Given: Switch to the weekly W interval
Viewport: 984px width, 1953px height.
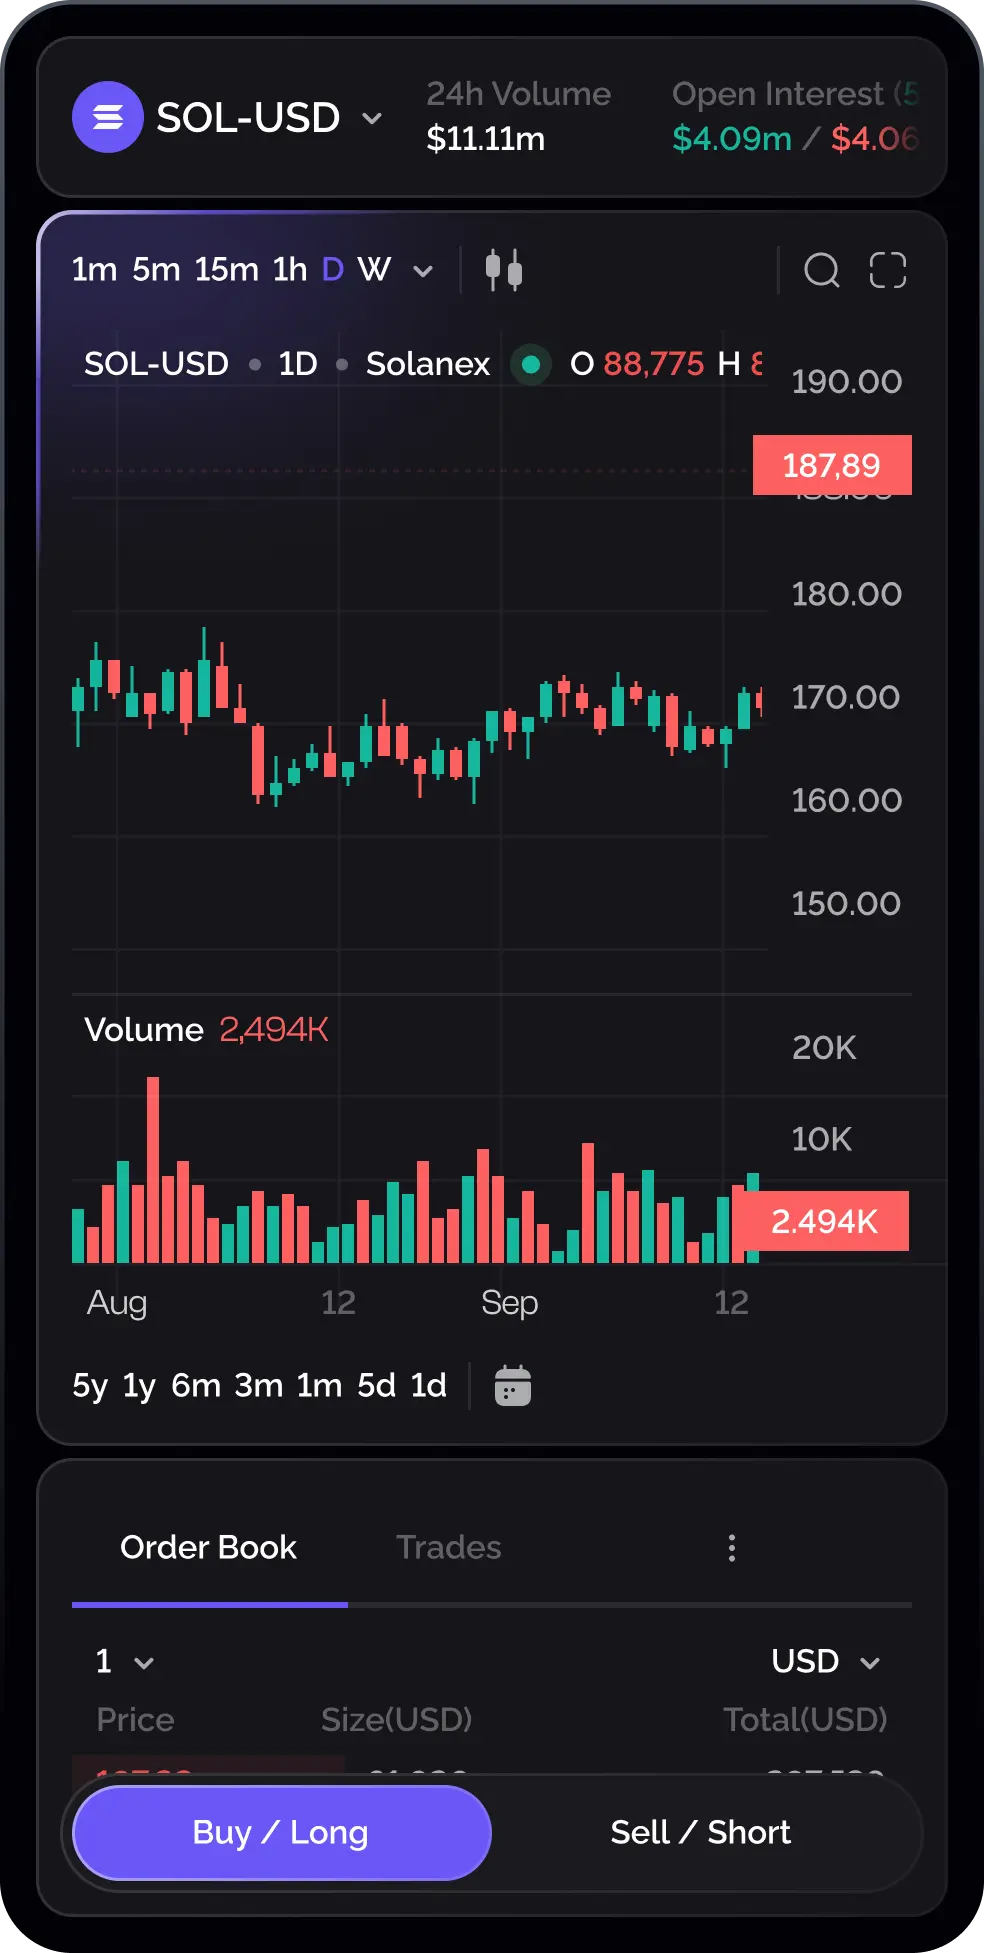Looking at the screenshot, I should click(x=374, y=270).
